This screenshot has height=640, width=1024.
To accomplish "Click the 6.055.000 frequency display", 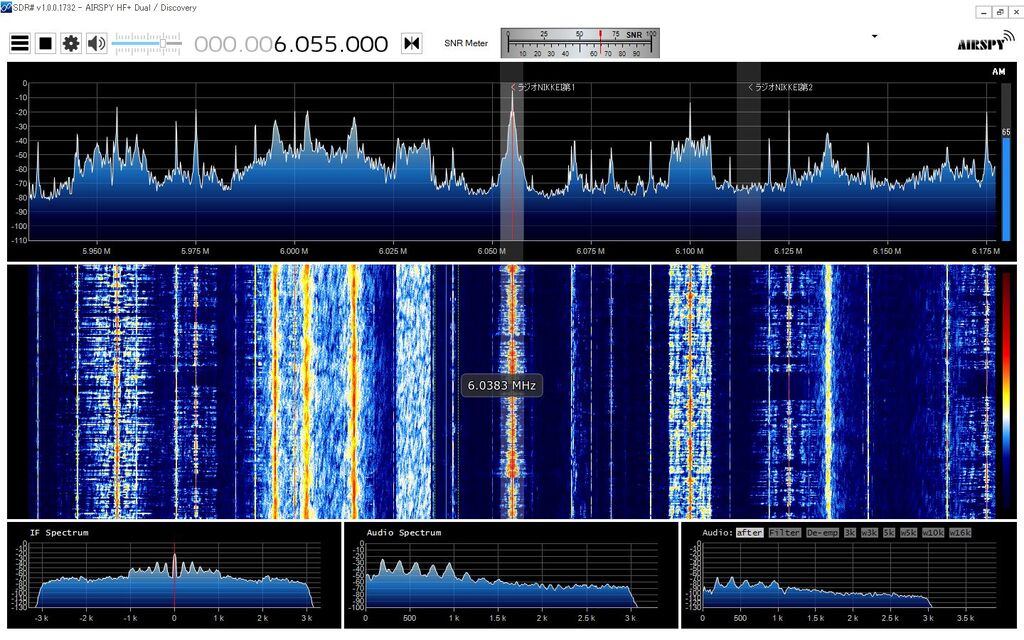I will [x=330, y=44].
